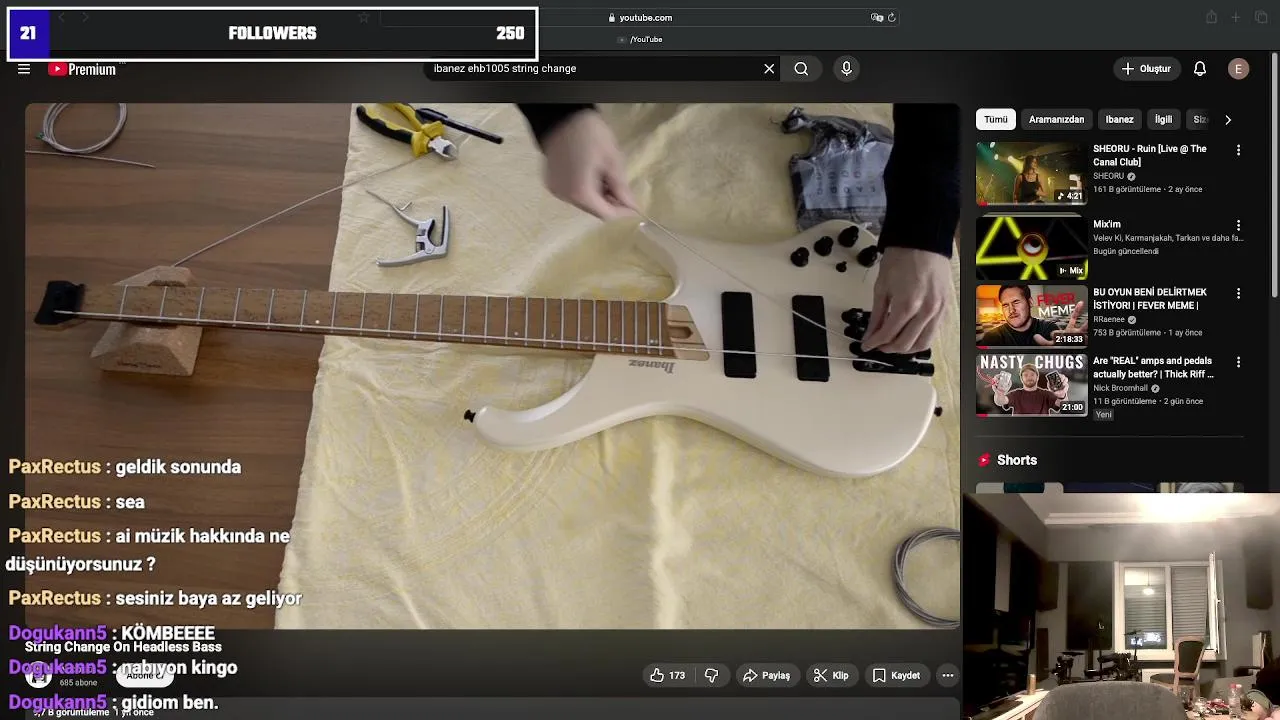Open the Oluştur create button
The image size is (1280, 720).
1146,69
